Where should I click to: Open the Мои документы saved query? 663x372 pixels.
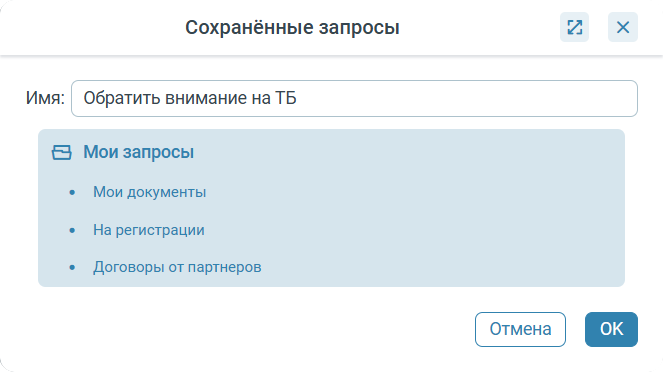click(150, 192)
